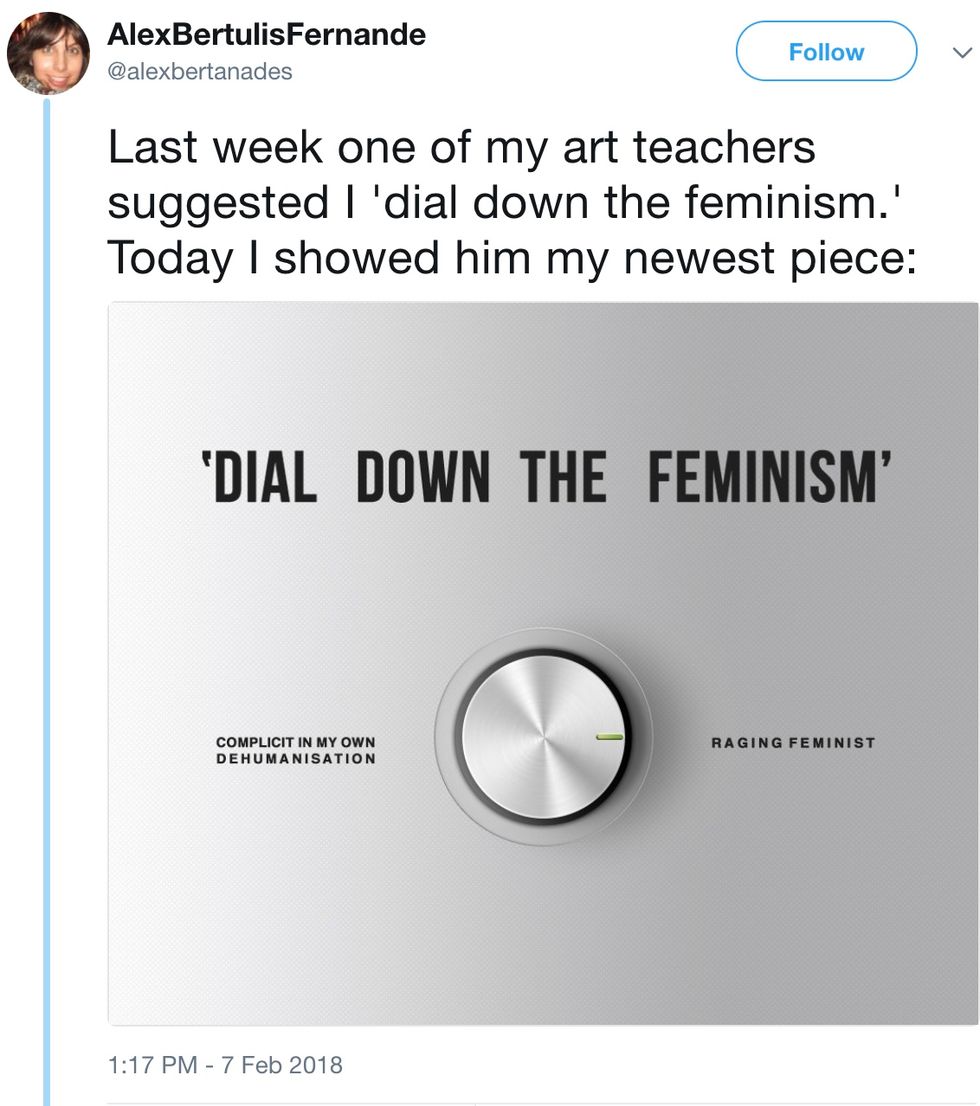
Task: Select the COMPLICIT IN MY OWN DEHUMANISATION label
Action: pyautogui.click(x=296, y=751)
